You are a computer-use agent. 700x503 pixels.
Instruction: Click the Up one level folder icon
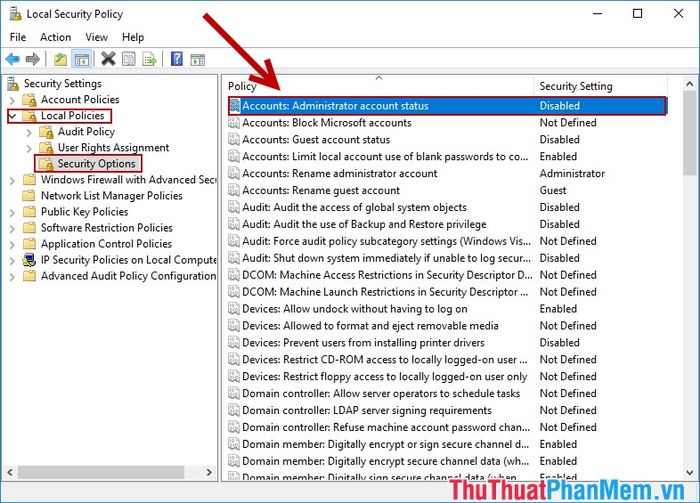coord(62,59)
